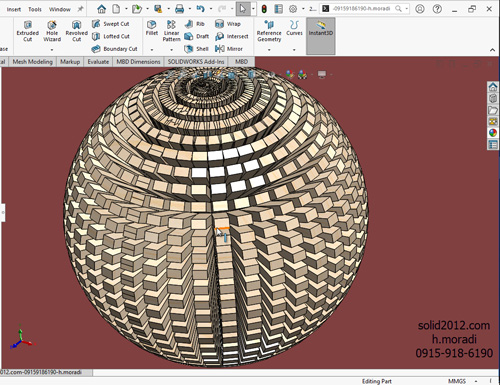Open the user login account icon
This screenshot has width=500, height=385.
(x=420, y=9)
